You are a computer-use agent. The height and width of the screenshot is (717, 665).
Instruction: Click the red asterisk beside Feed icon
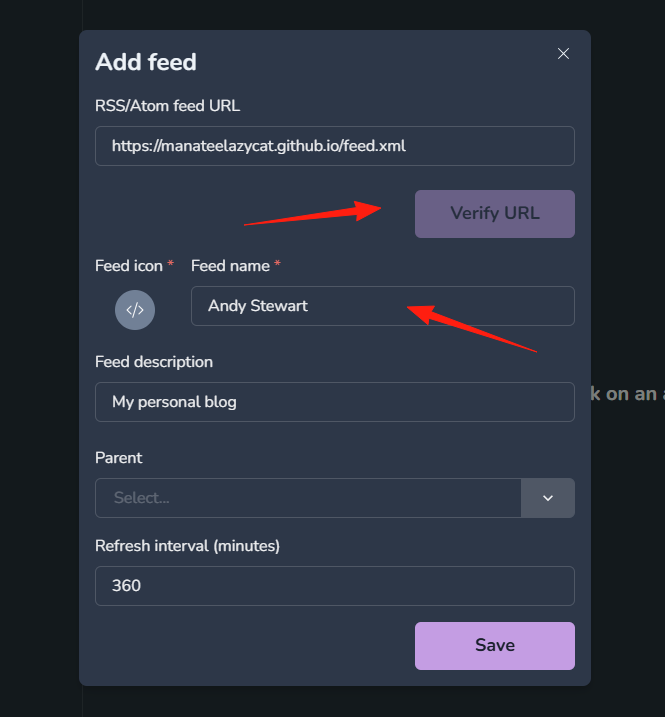click(x=170, y=263)
